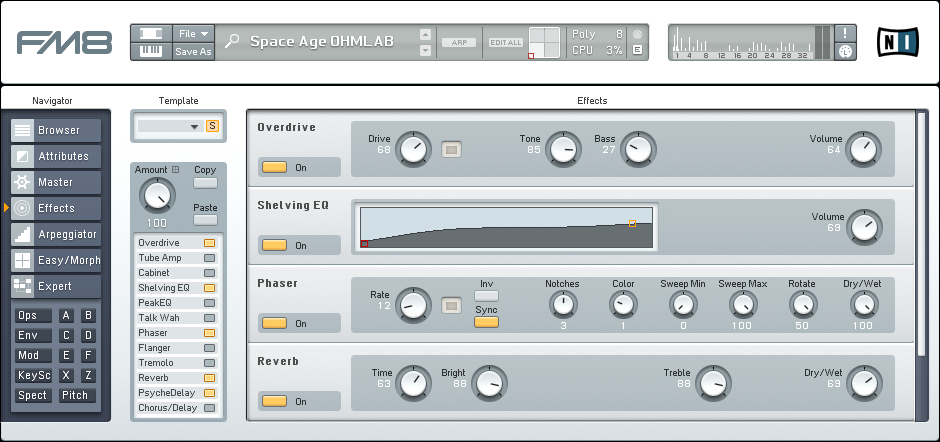Click the Amount knob set to 100
The image size is (940, 442).
point(157,196)
